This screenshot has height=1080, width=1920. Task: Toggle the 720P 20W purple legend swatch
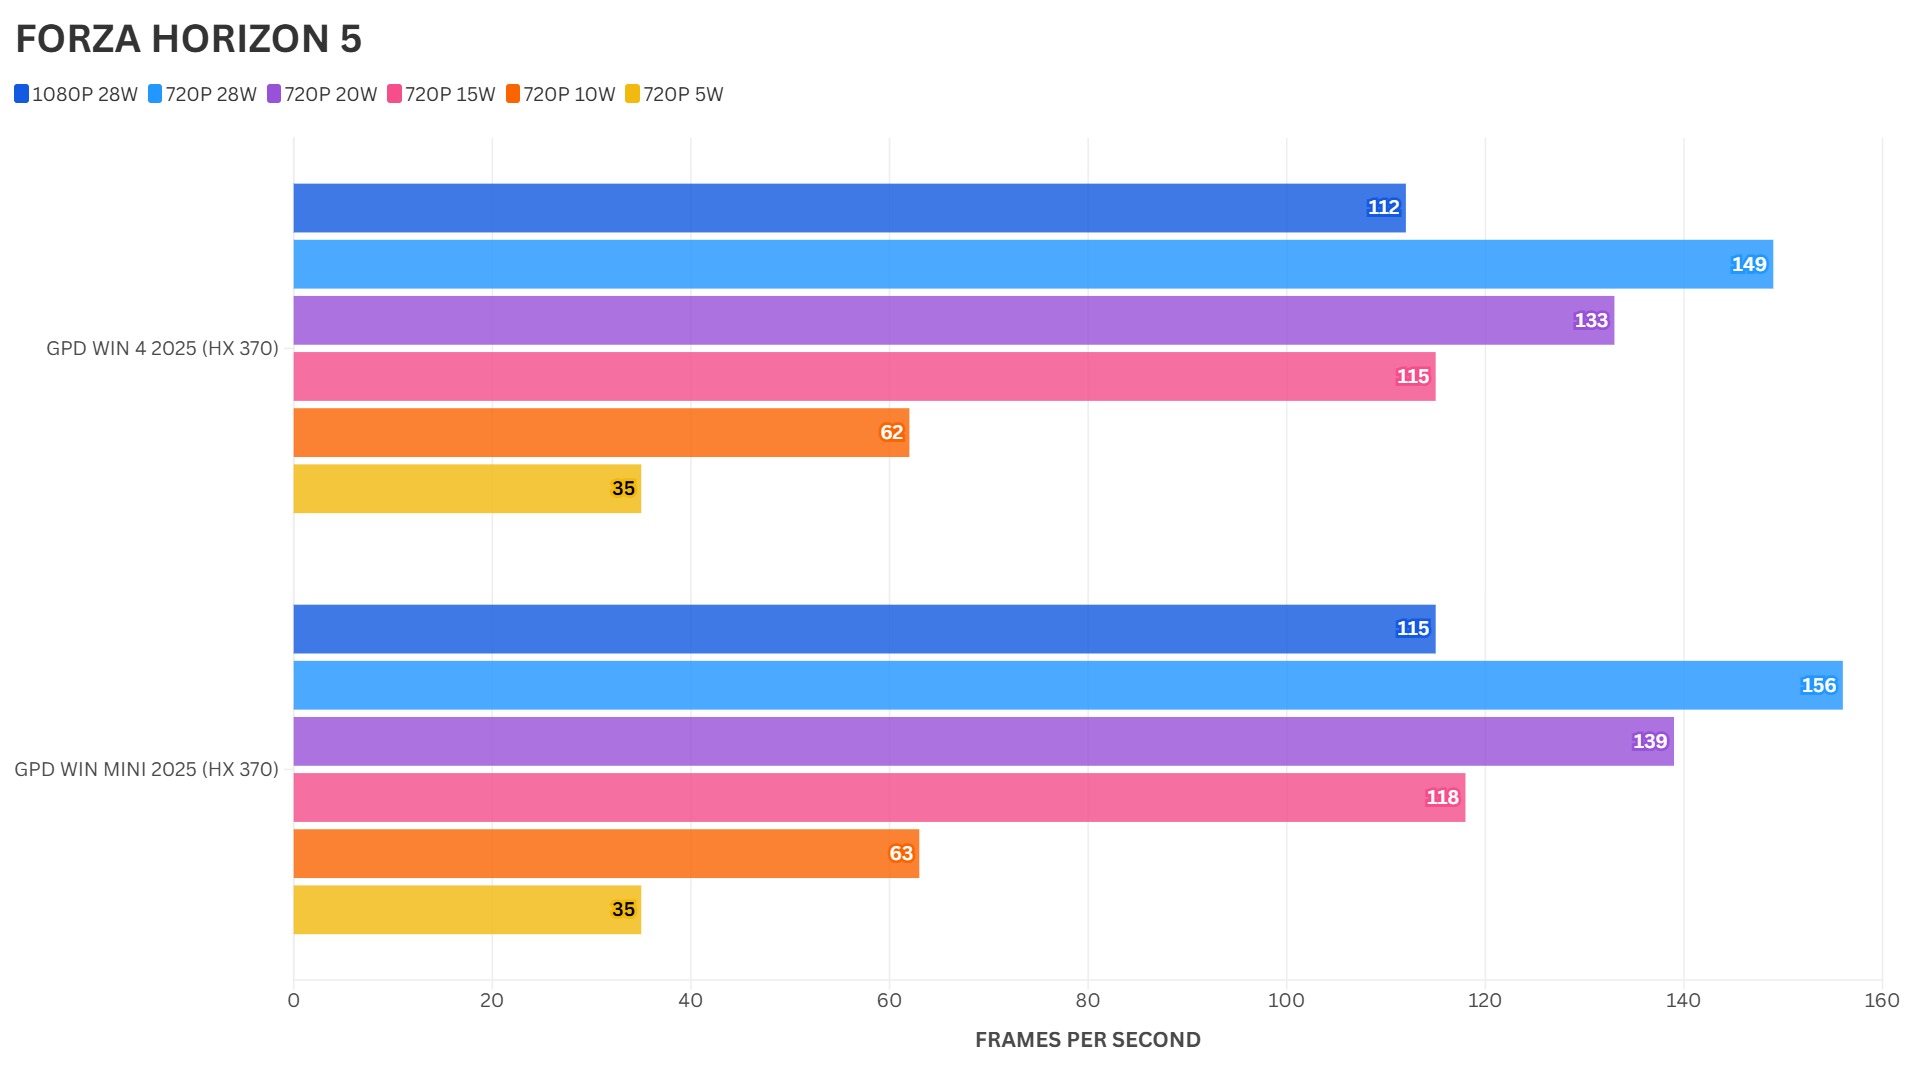(274, 94)
